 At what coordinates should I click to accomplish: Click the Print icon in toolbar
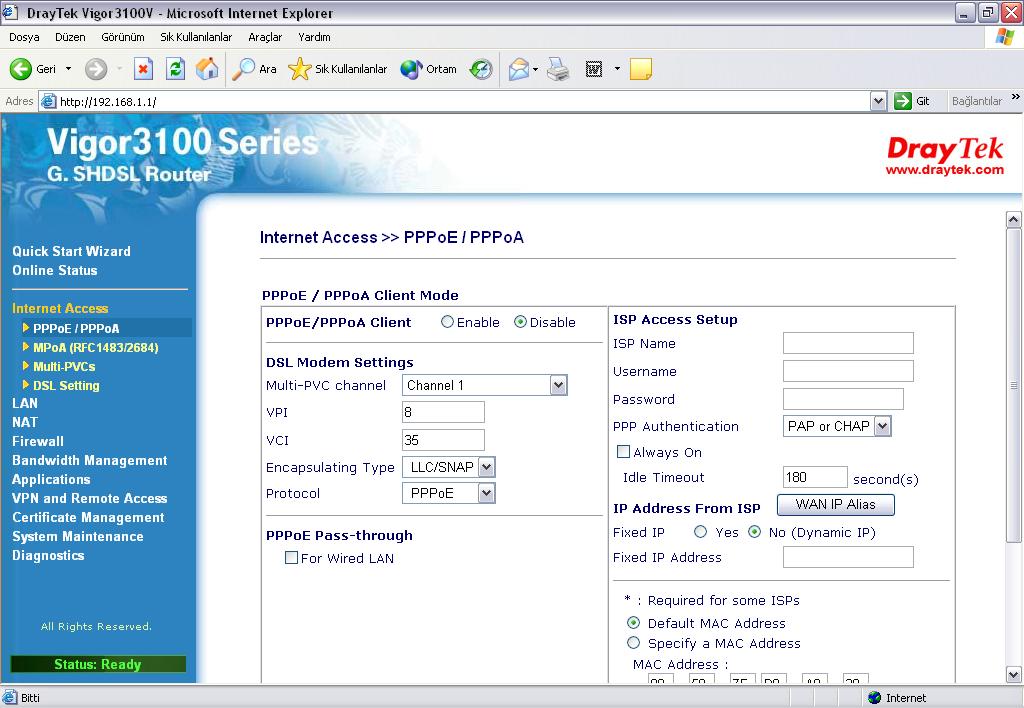point(558,69)
